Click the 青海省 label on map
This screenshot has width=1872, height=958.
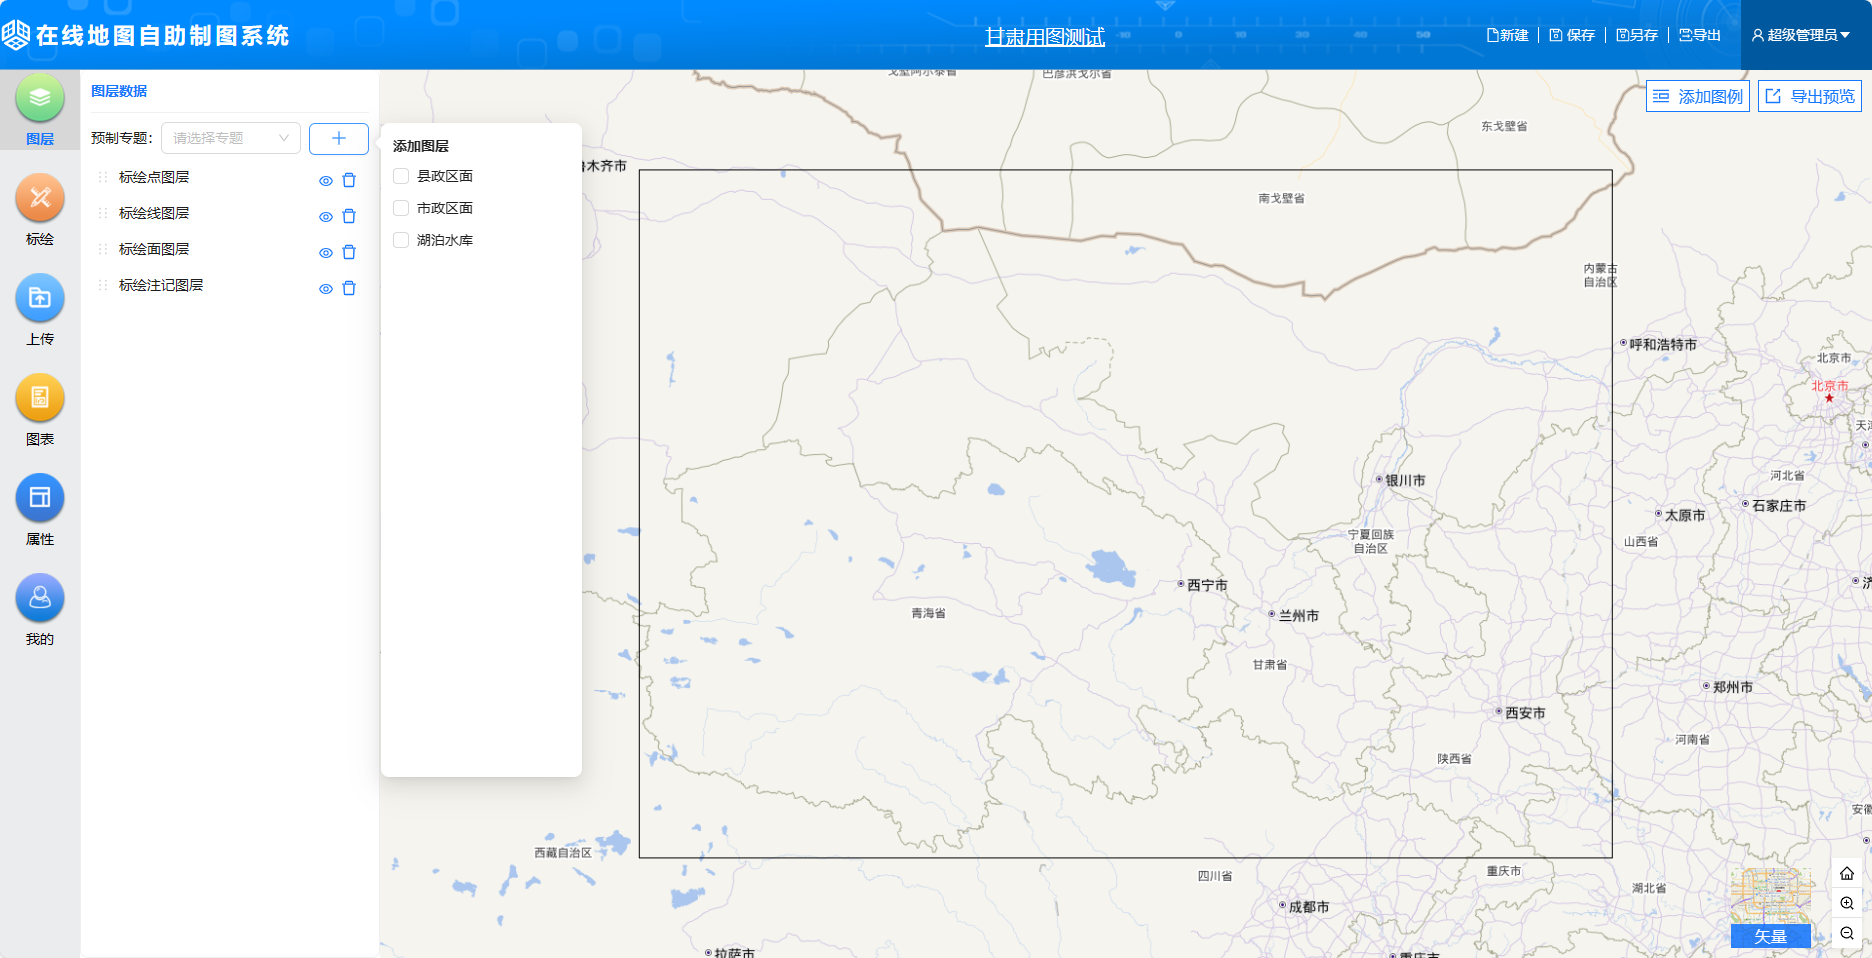point(928,613)
